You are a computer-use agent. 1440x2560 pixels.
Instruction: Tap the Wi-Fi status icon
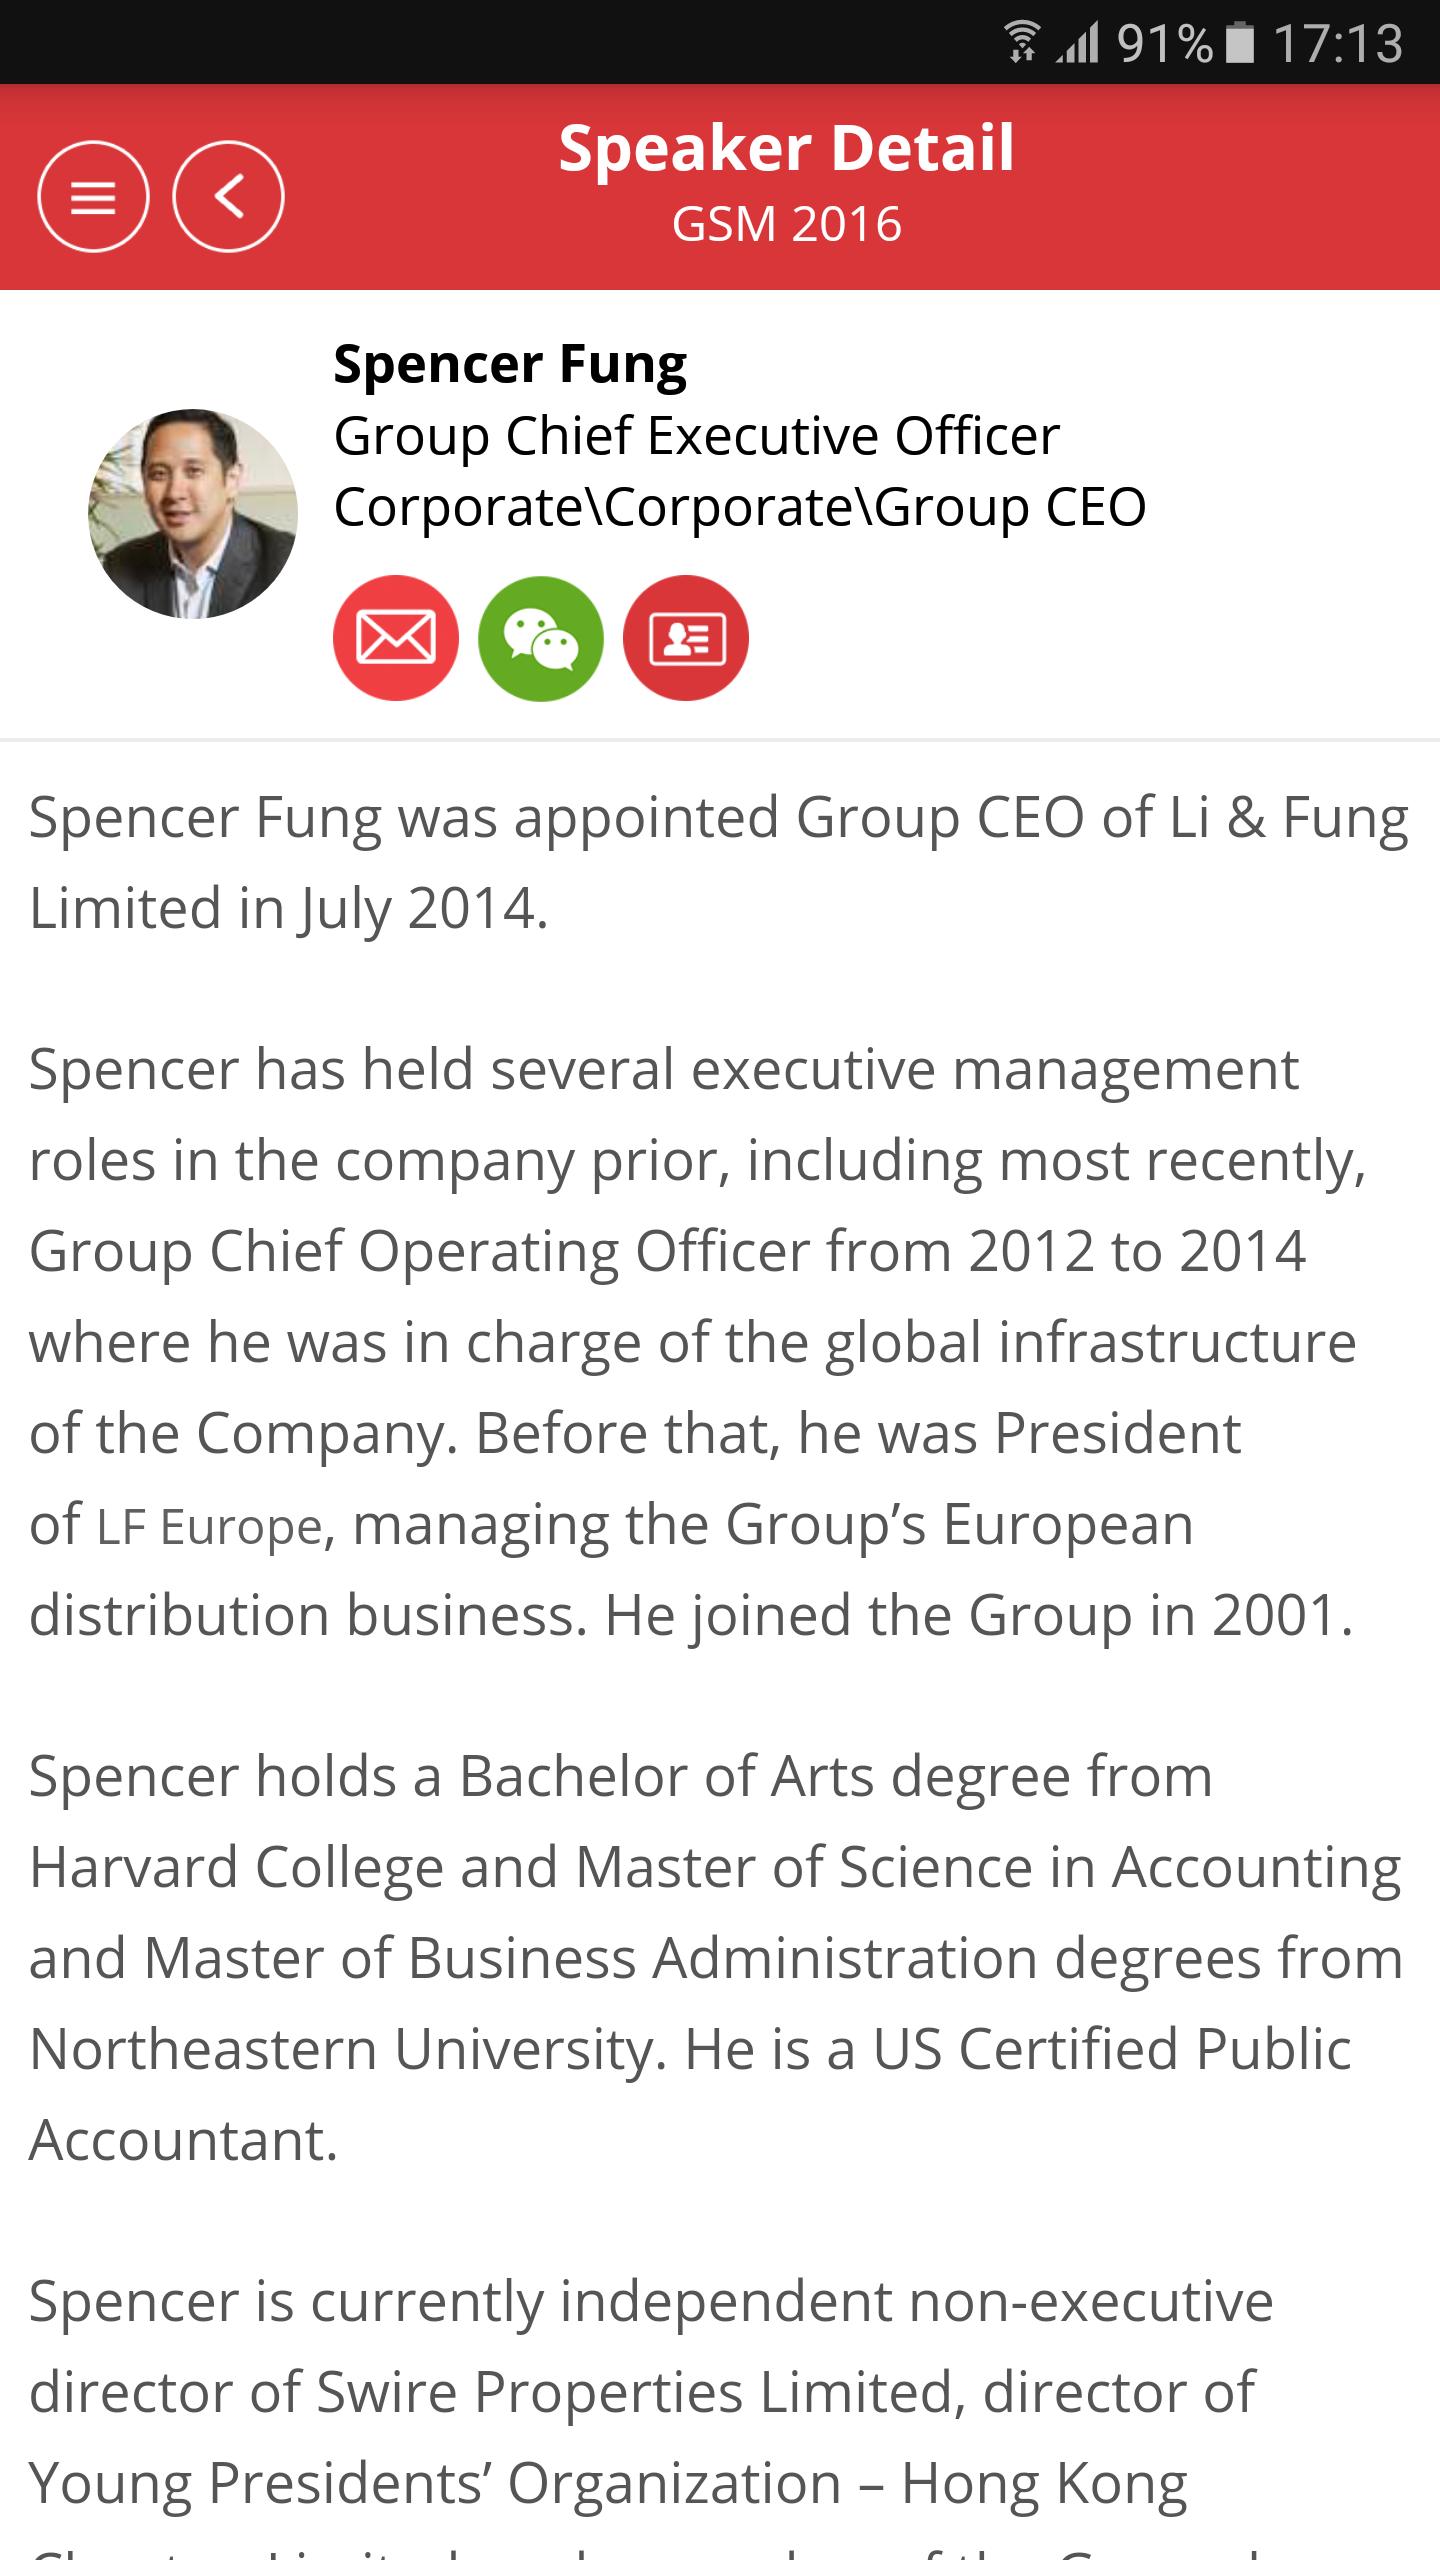click(x=1021, y=43)
